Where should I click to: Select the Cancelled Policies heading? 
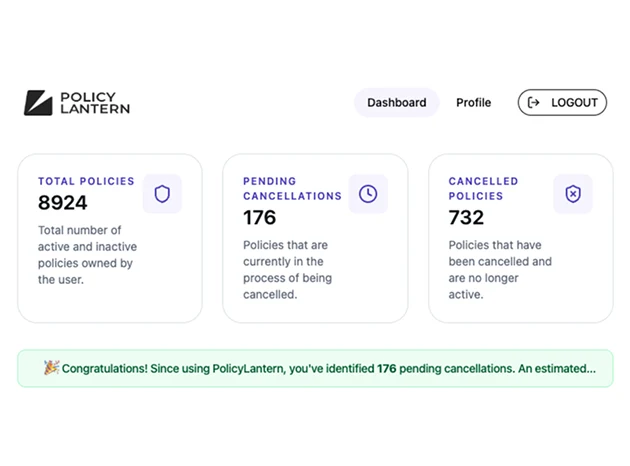(483, 188)
